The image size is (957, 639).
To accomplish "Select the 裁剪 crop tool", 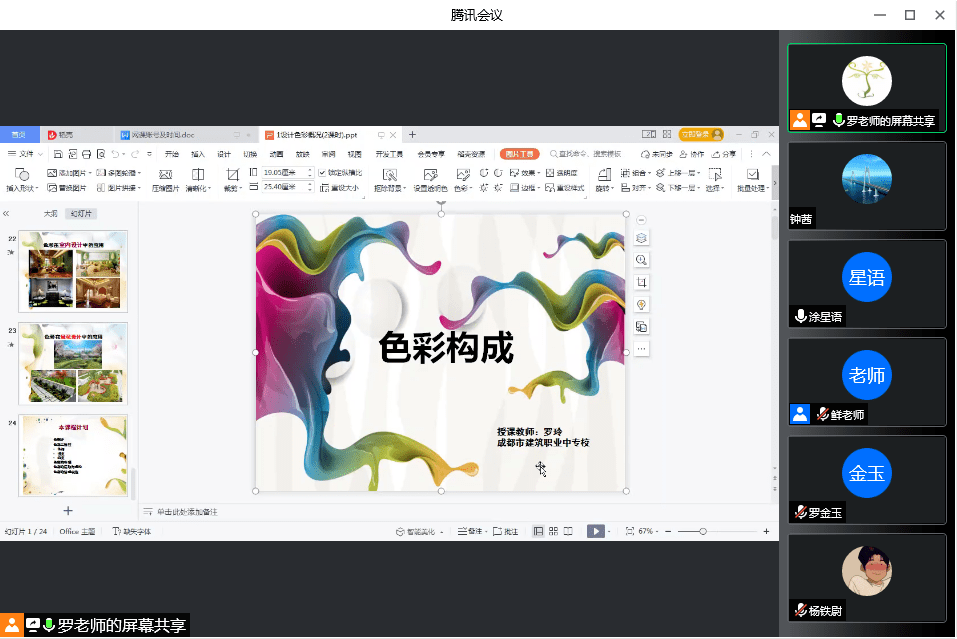I will pyautogui.click(x=232, y=174).
